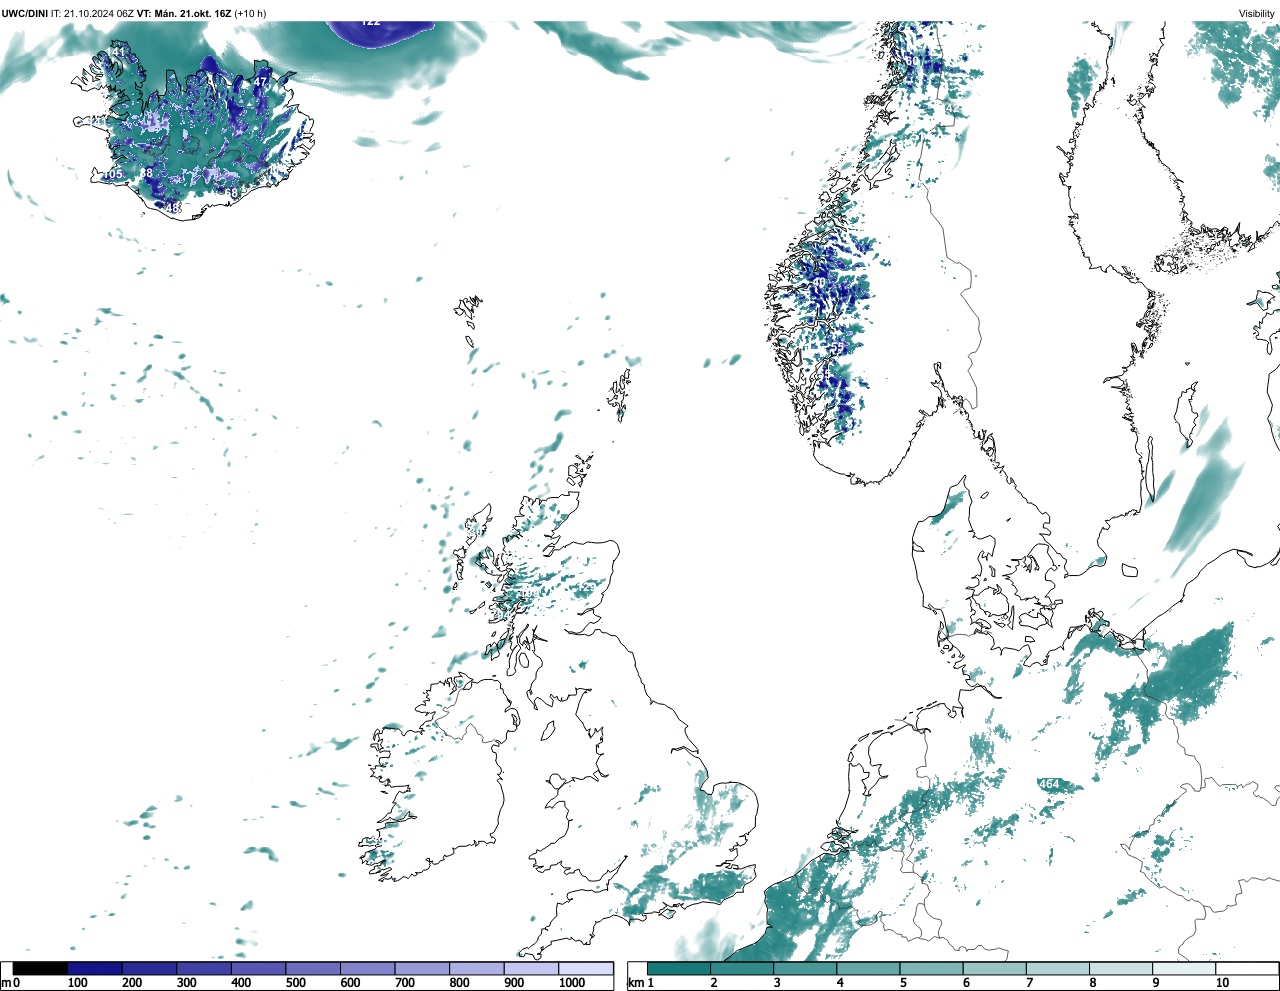Image resolution: width=1280 pixels, height=991 pixels.
Task: Click the swatch right of the 1000 m label
Action: [586, 968]
